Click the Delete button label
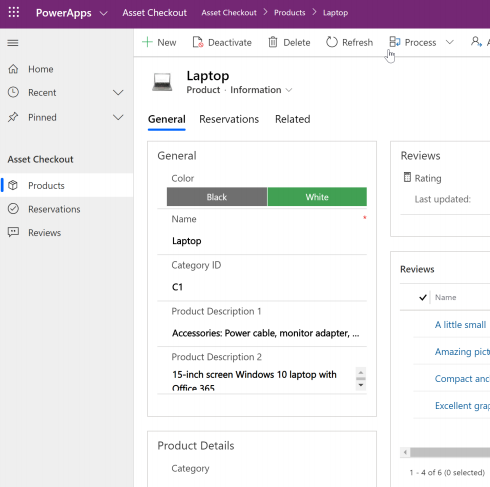The image size is (490, 487). (x=297, y=43)
